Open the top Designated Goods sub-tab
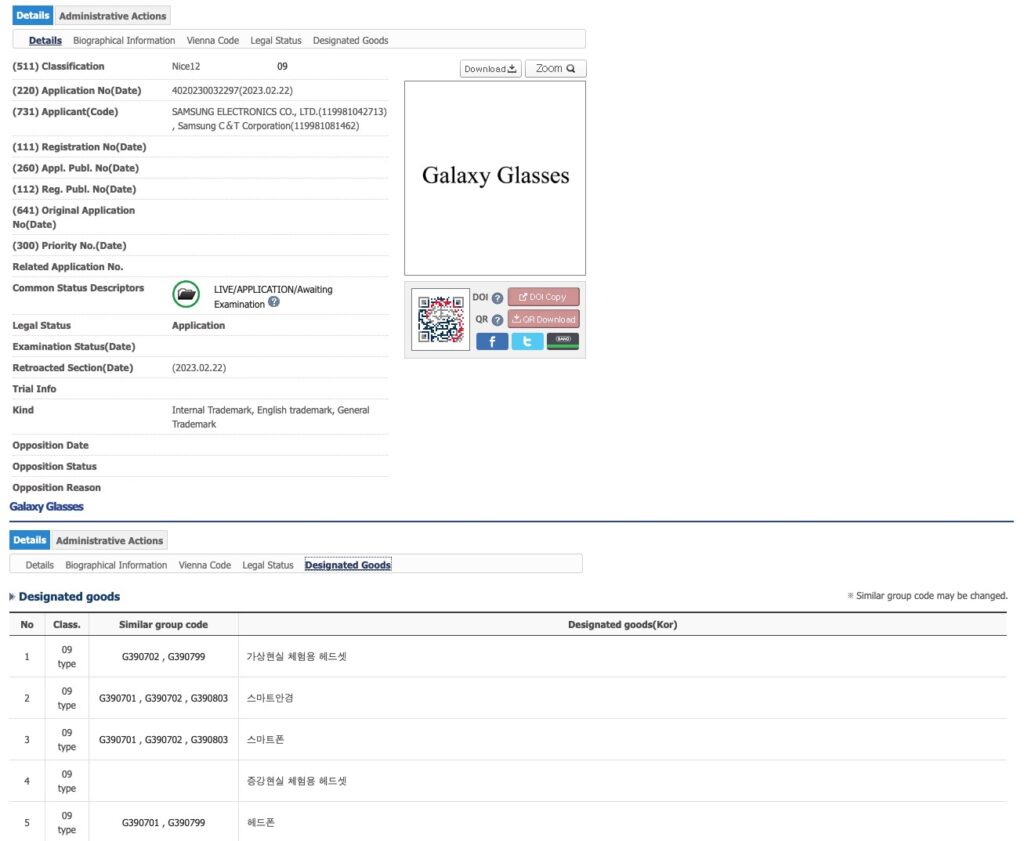Image resolution: width=1024 pixels, height=841 pixels. [351, 40]
